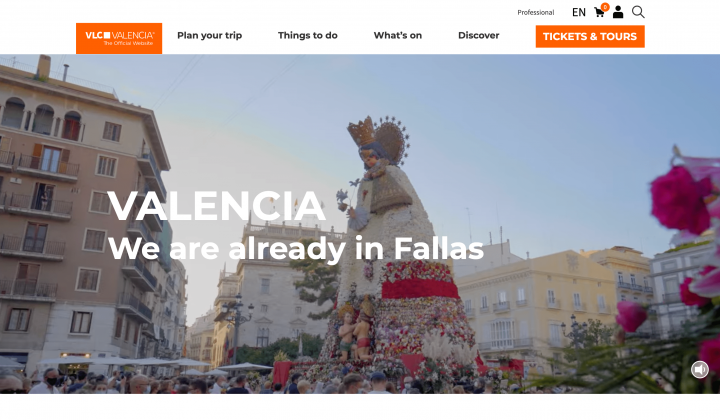This screenshot has height=420, width=720.
Task: Click the VALENCIA hero headline
Action: (x=216, y=206)
